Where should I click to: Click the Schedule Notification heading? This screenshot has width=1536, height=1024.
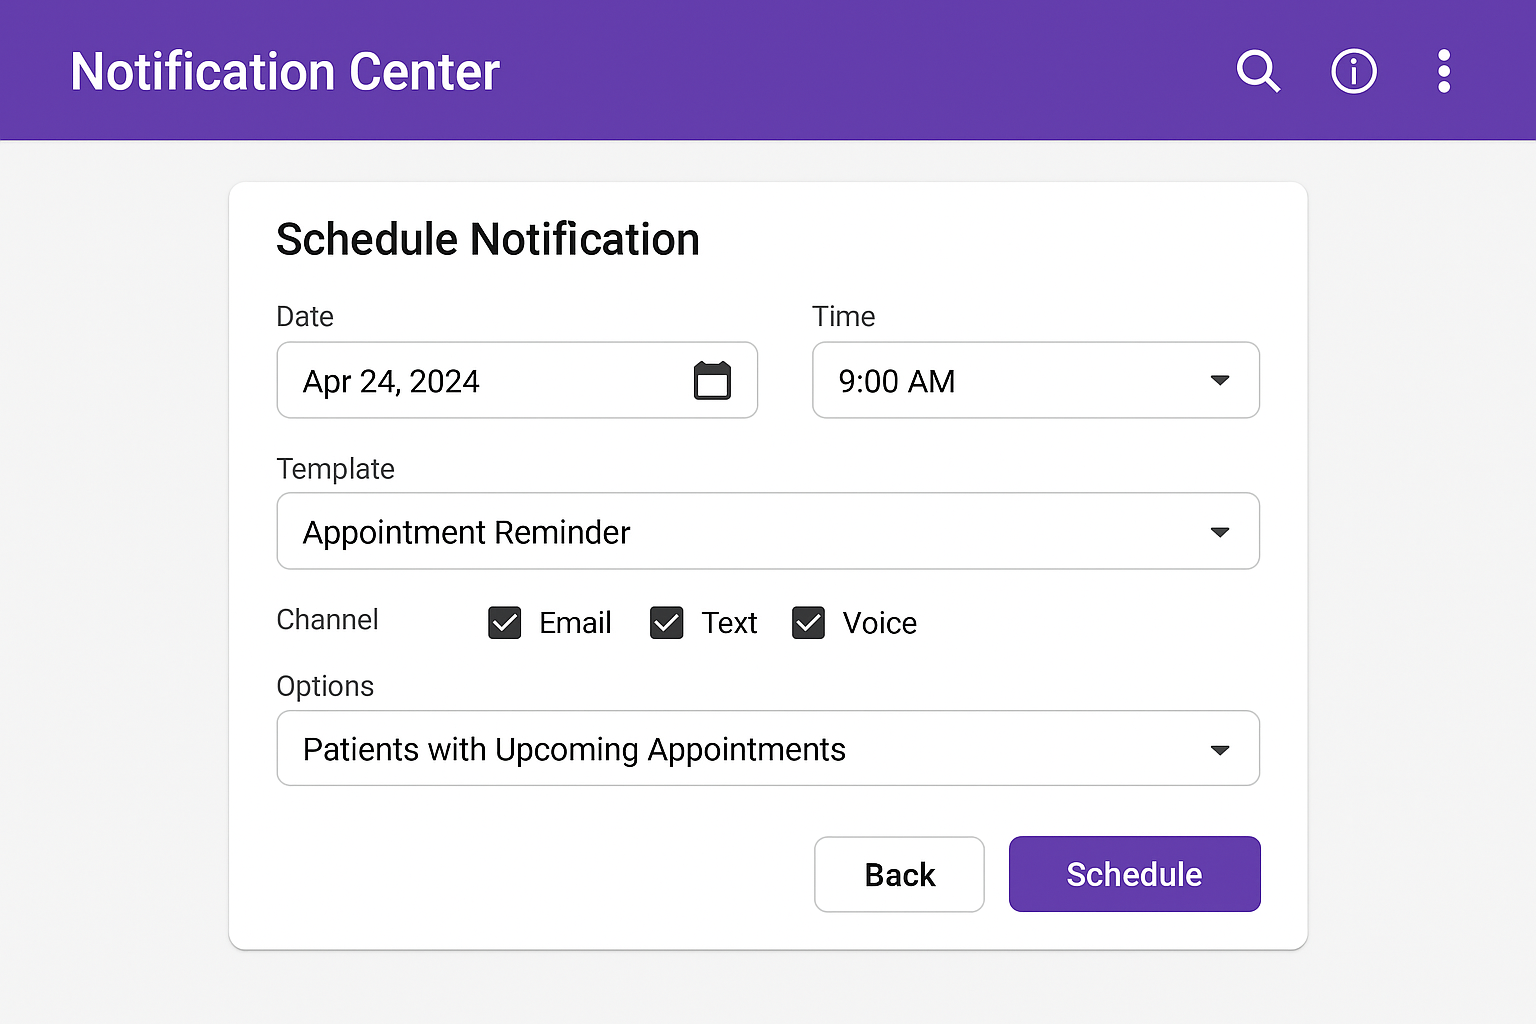487,239
